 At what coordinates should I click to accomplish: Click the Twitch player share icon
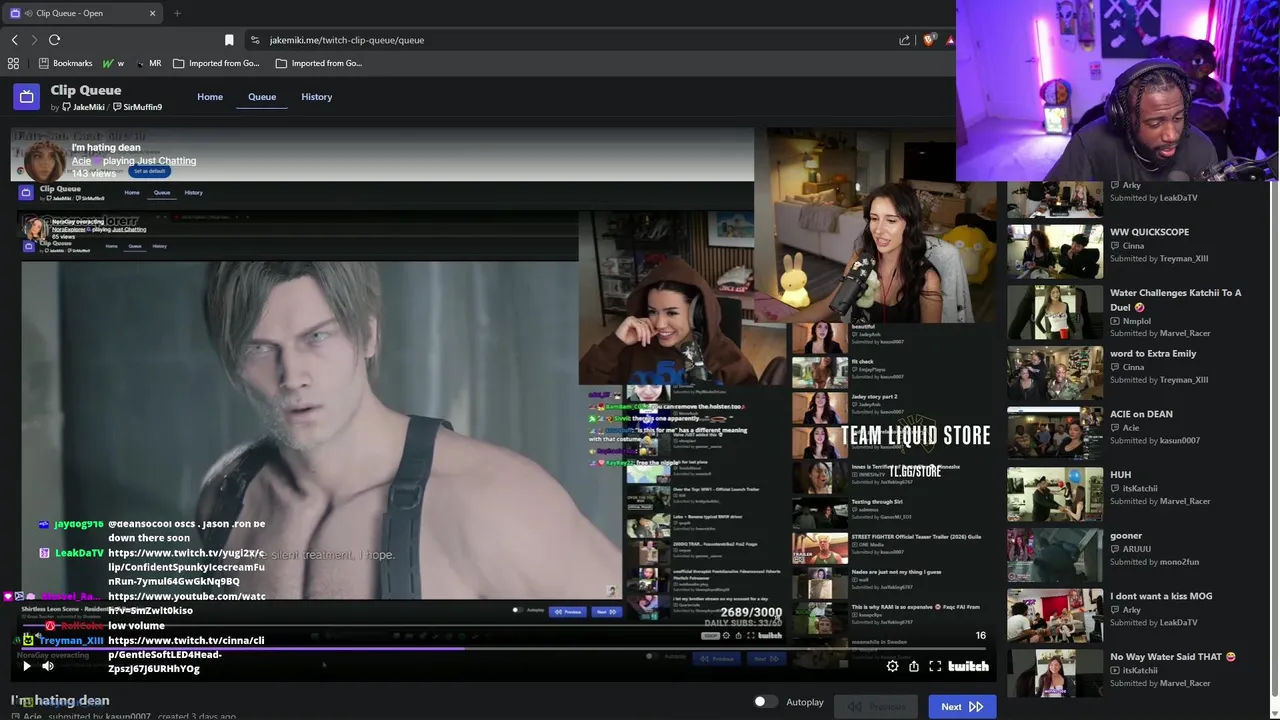[913, 666]
